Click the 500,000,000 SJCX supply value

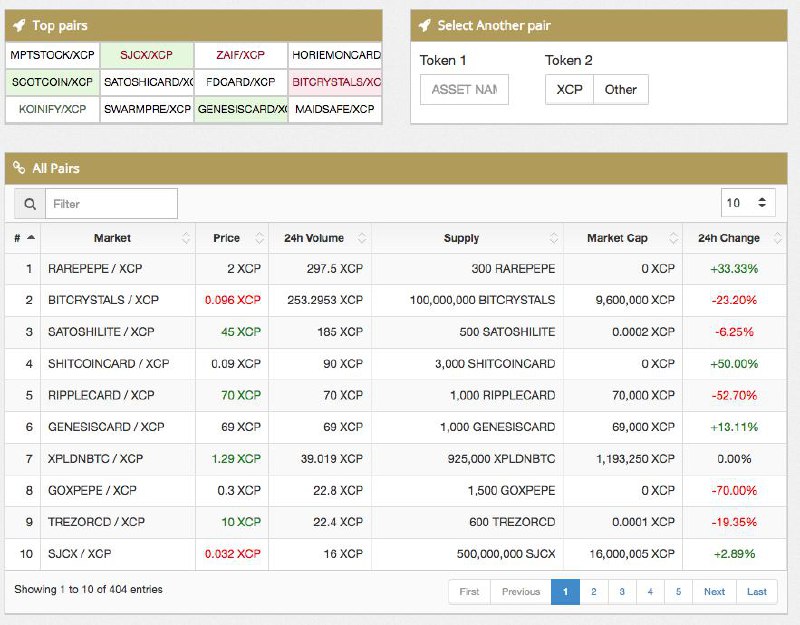[x=506, y=554]
